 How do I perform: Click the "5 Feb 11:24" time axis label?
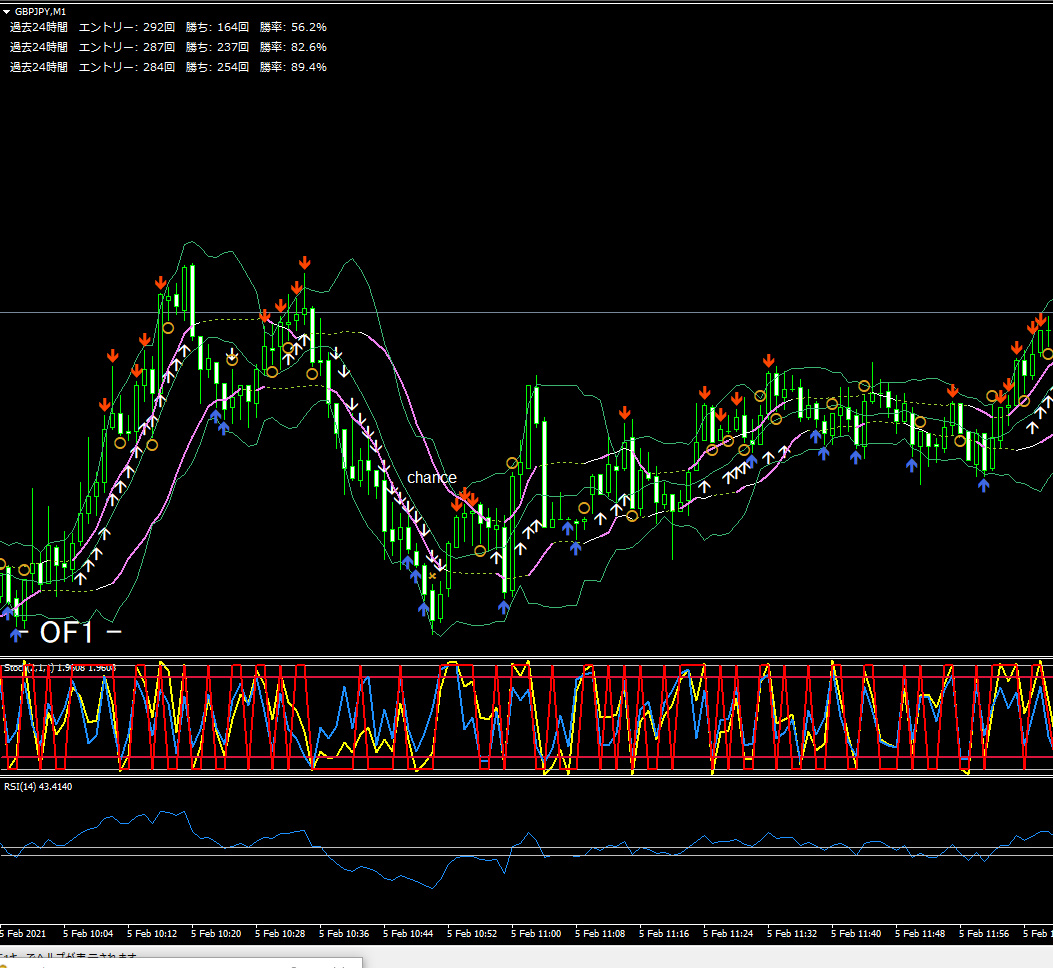[x=729, y=933]
